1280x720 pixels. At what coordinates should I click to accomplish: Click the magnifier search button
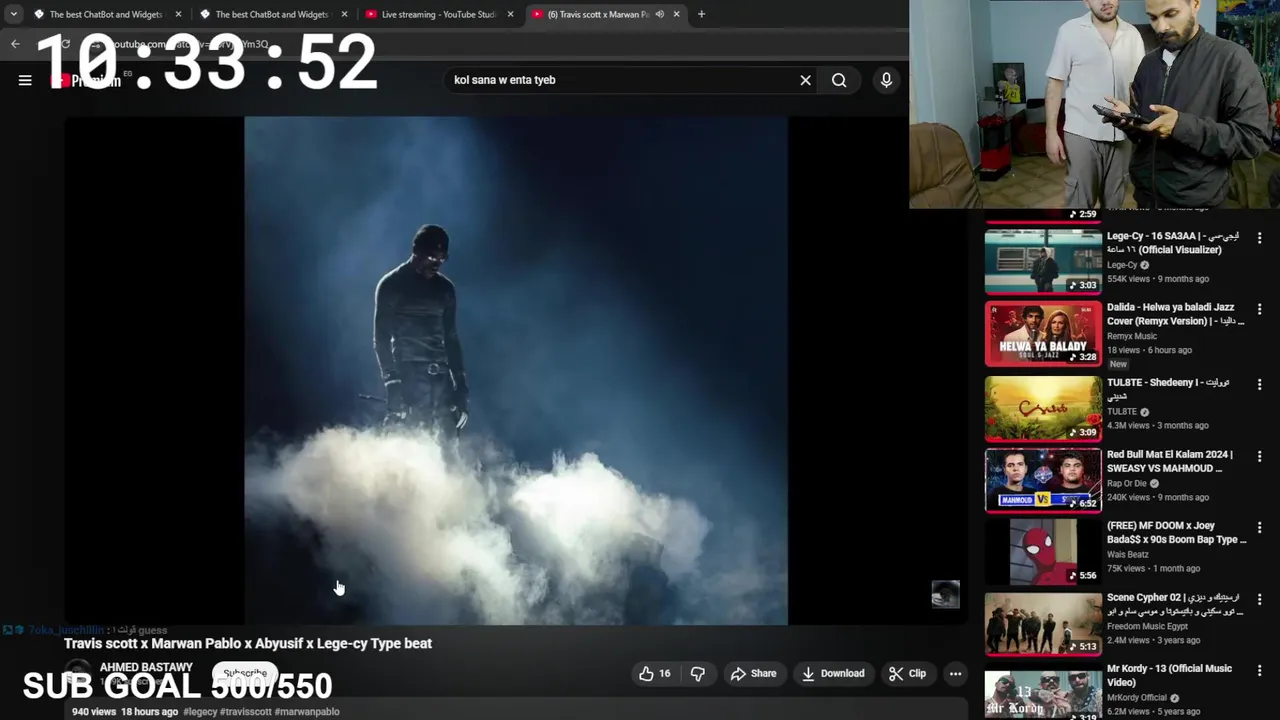tap(839, 80)
